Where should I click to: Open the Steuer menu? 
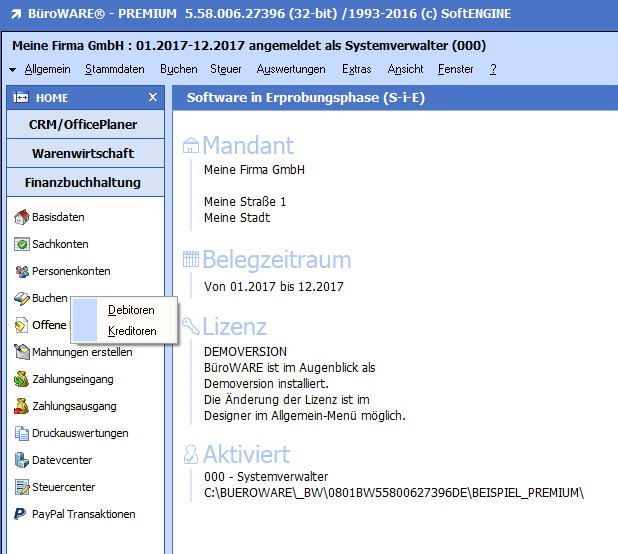[x=225, y=69]
